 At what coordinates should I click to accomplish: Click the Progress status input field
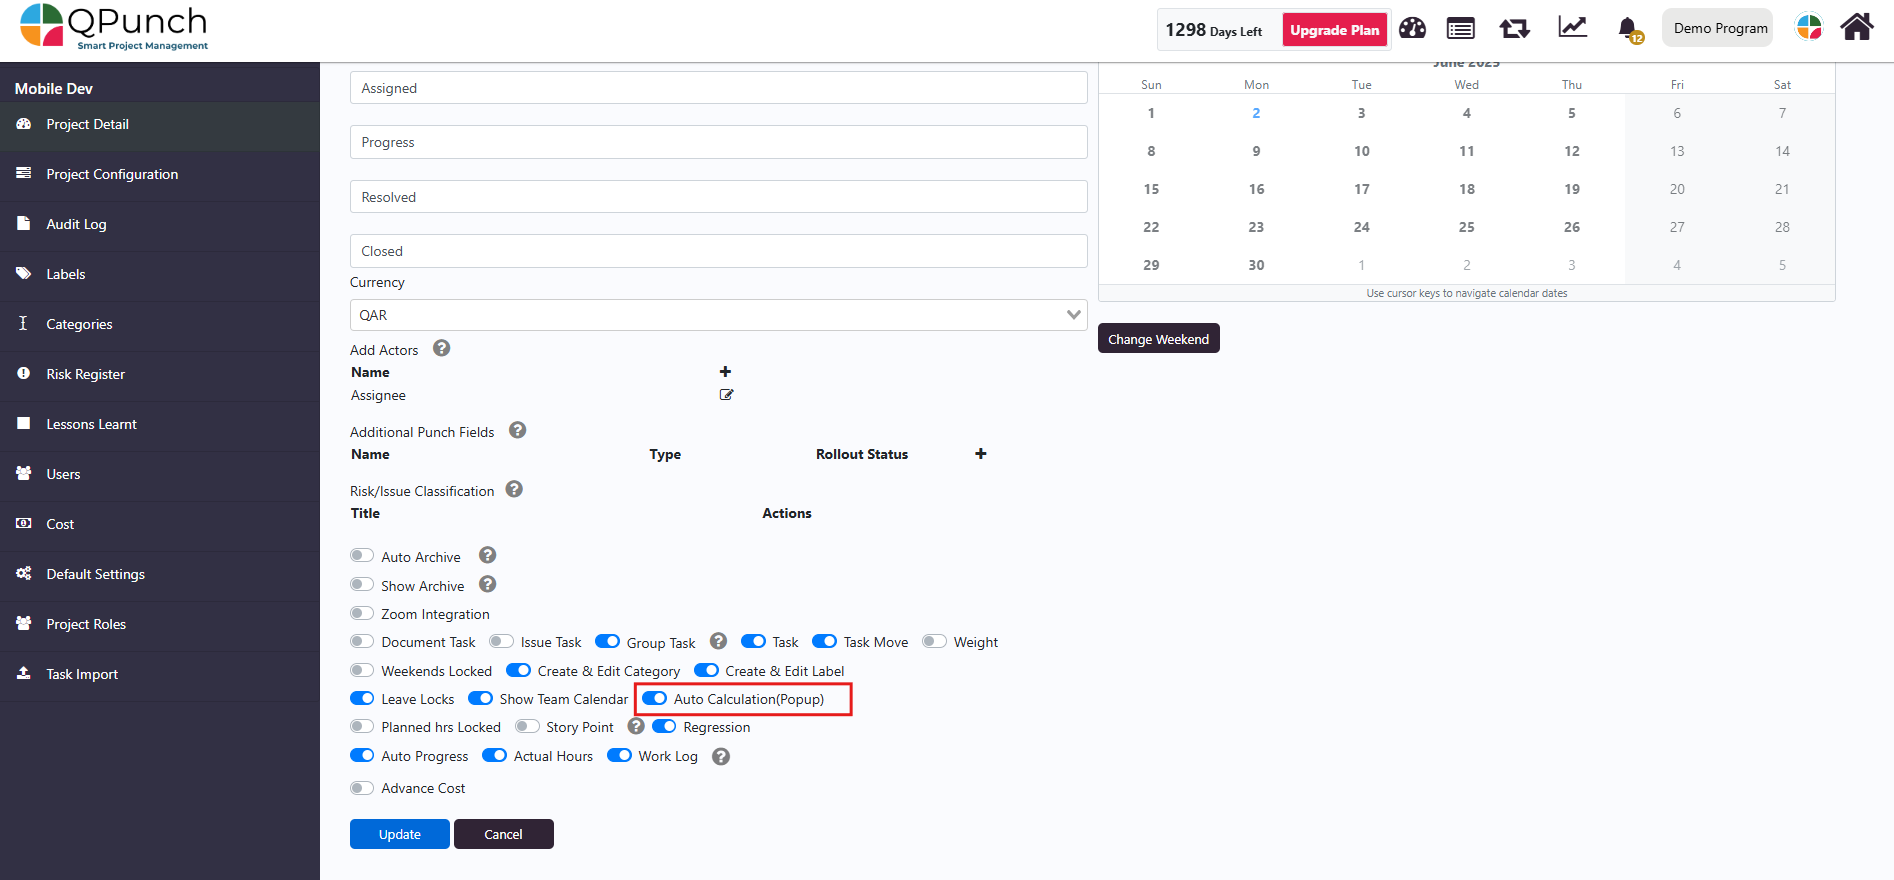pyautogui.click(x=718, y=142)
